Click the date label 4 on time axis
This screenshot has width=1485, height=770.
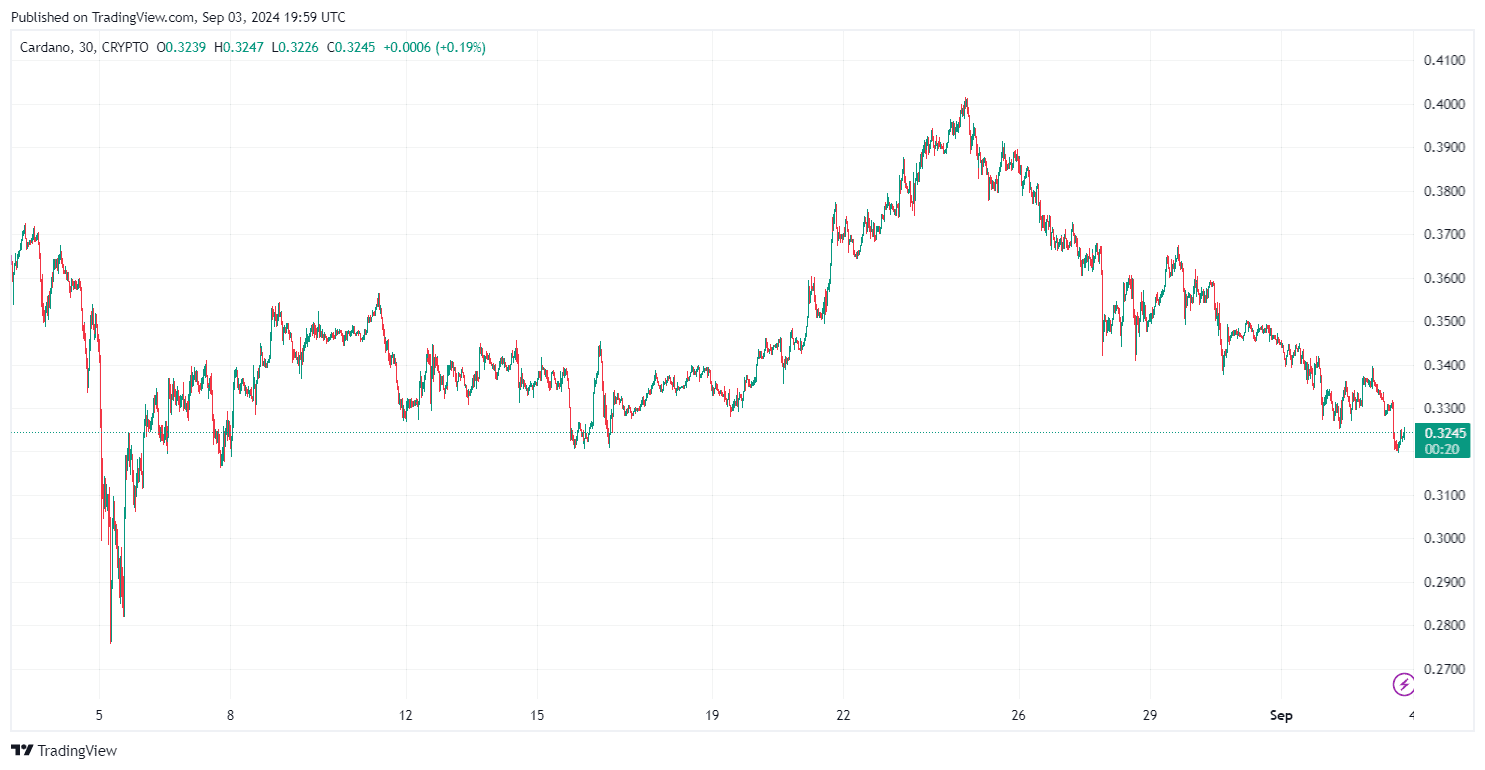pos(1411,715)
